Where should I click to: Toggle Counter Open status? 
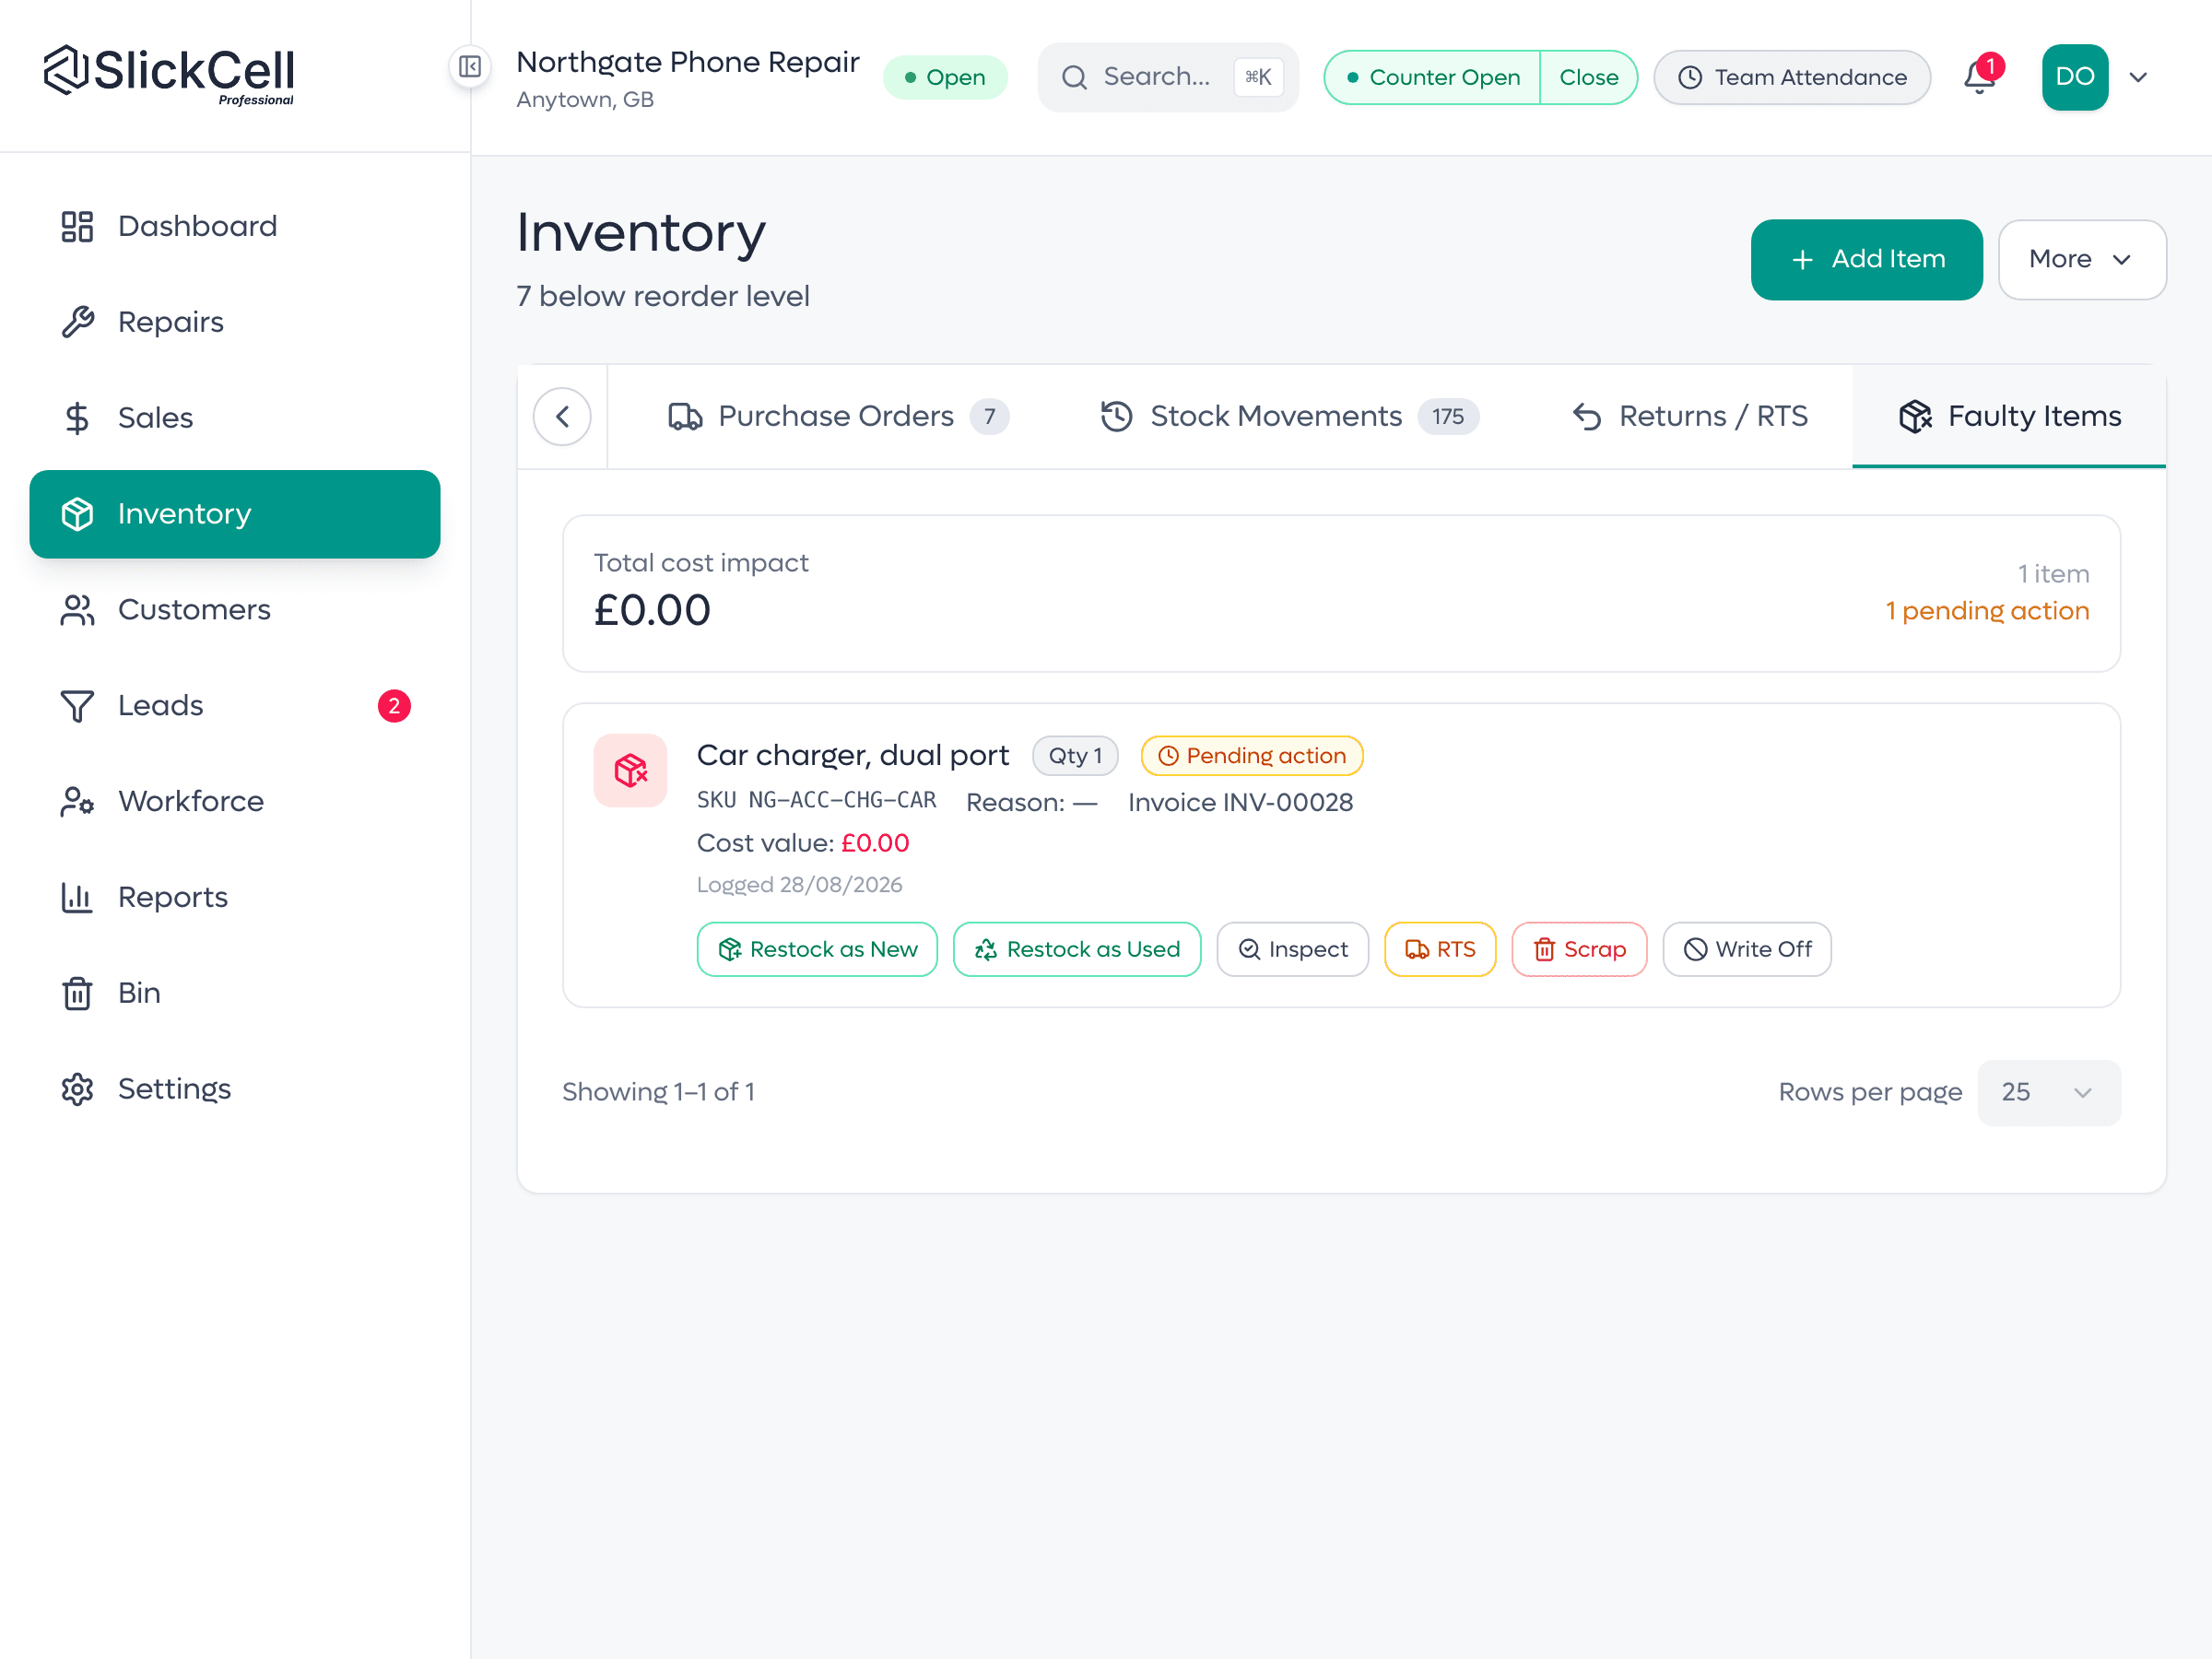(x=1433, y=77)
